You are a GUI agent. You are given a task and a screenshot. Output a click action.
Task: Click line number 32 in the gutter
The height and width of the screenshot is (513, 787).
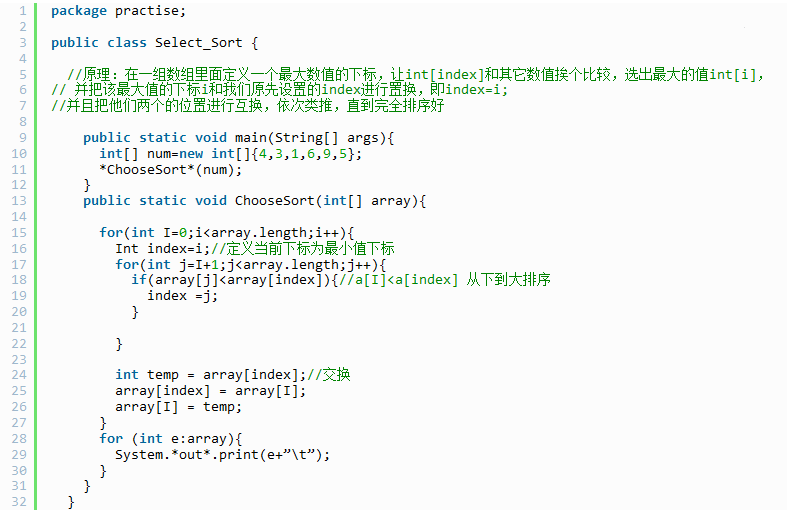21,502
